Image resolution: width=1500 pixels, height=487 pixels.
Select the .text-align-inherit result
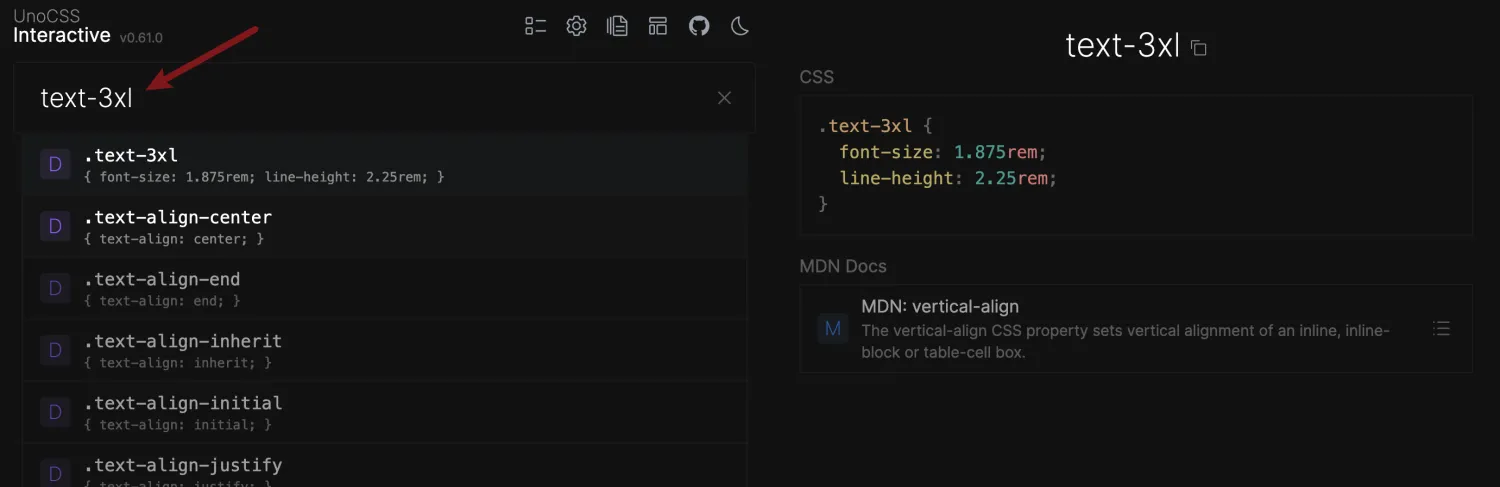click(384, 351)
